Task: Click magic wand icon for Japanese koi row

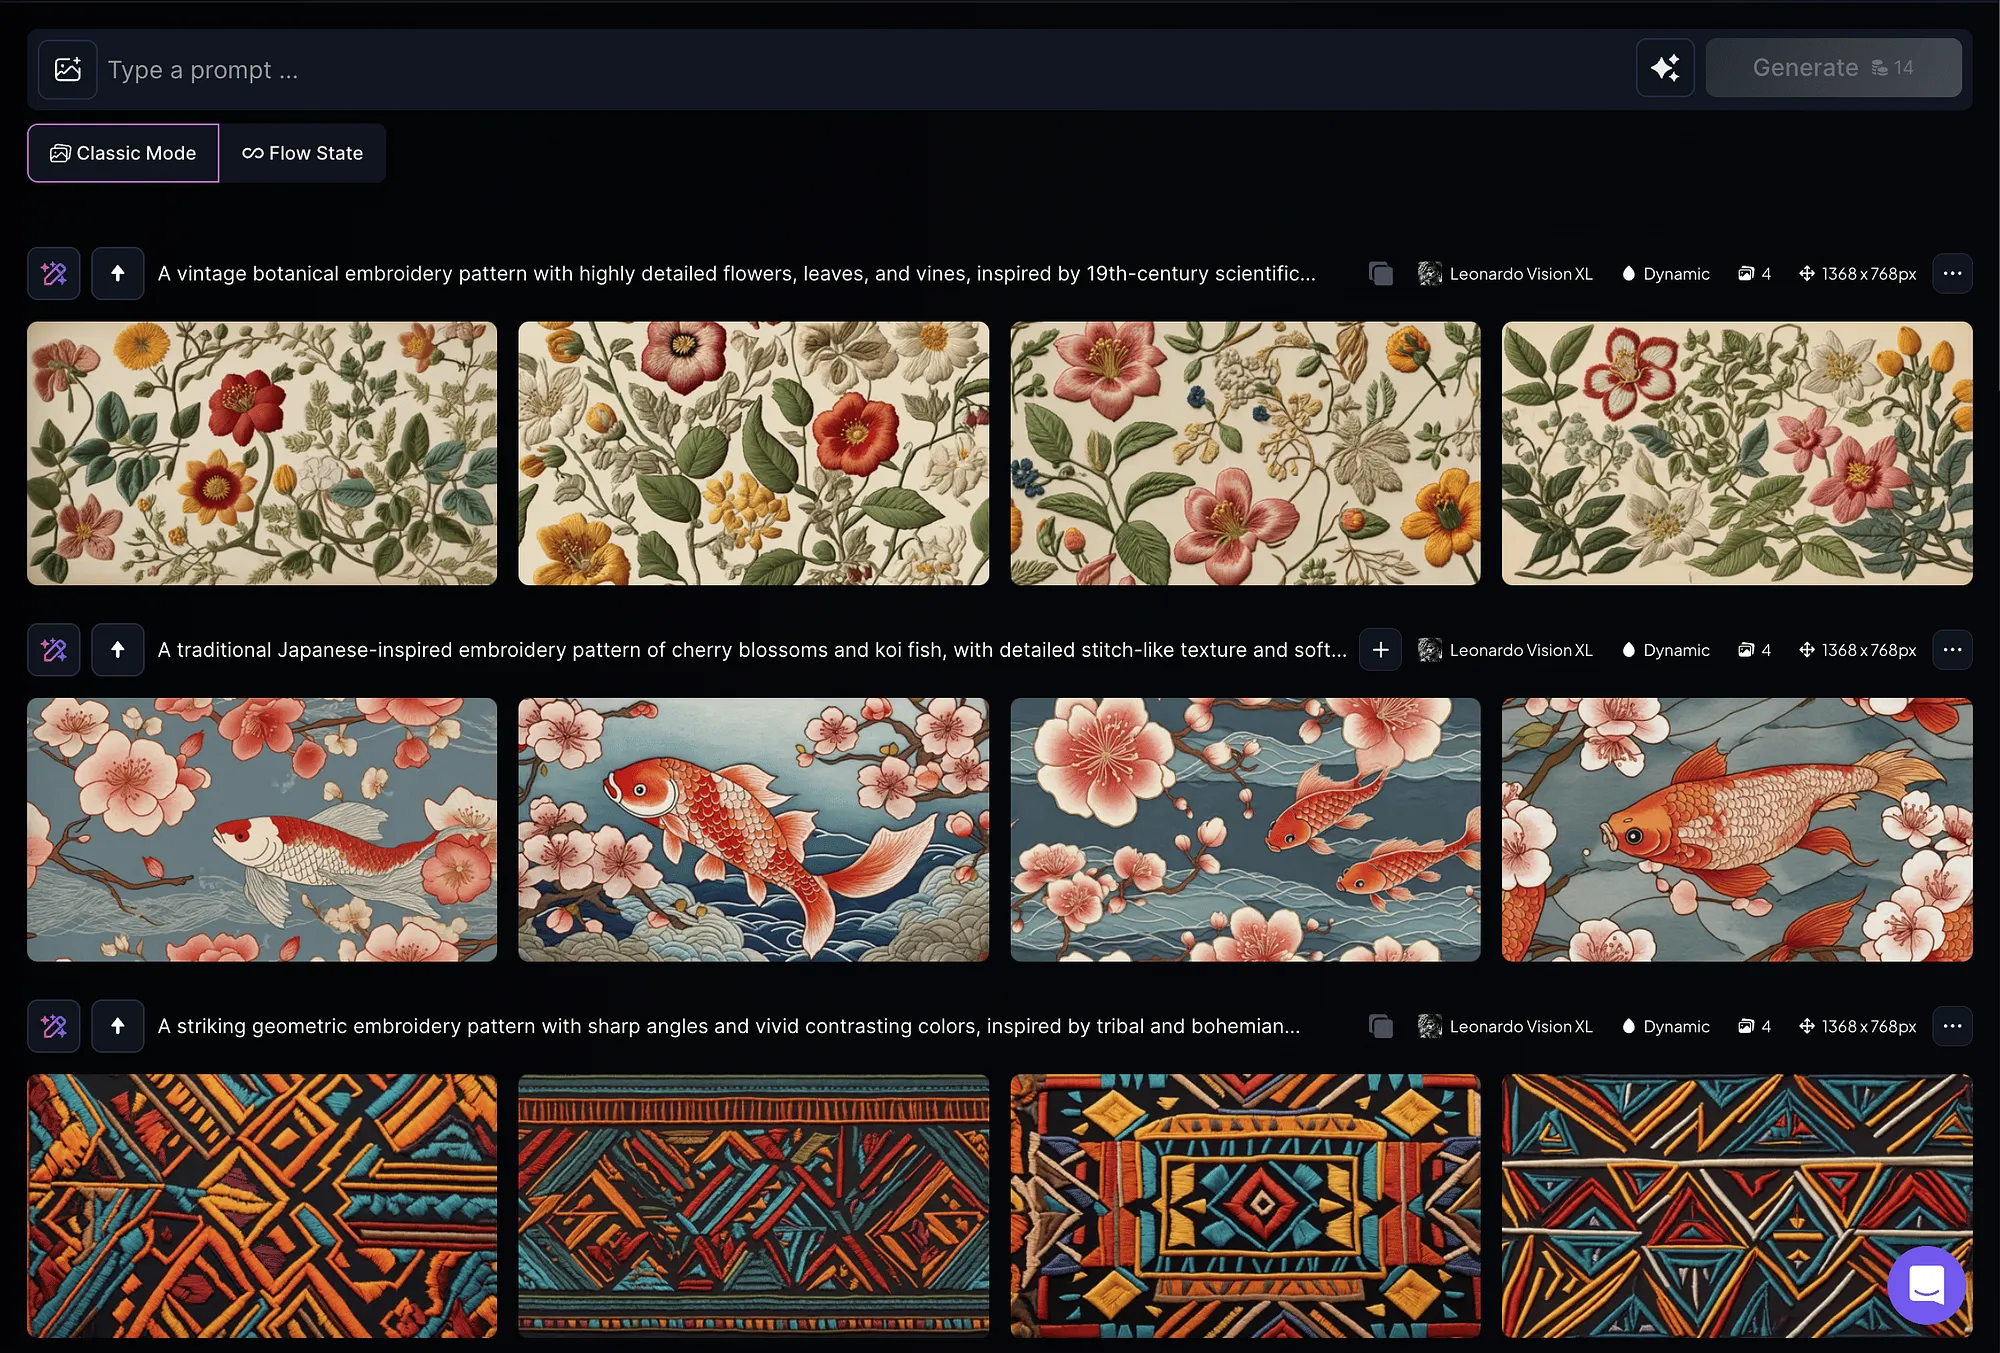Action: click(54, 650)
